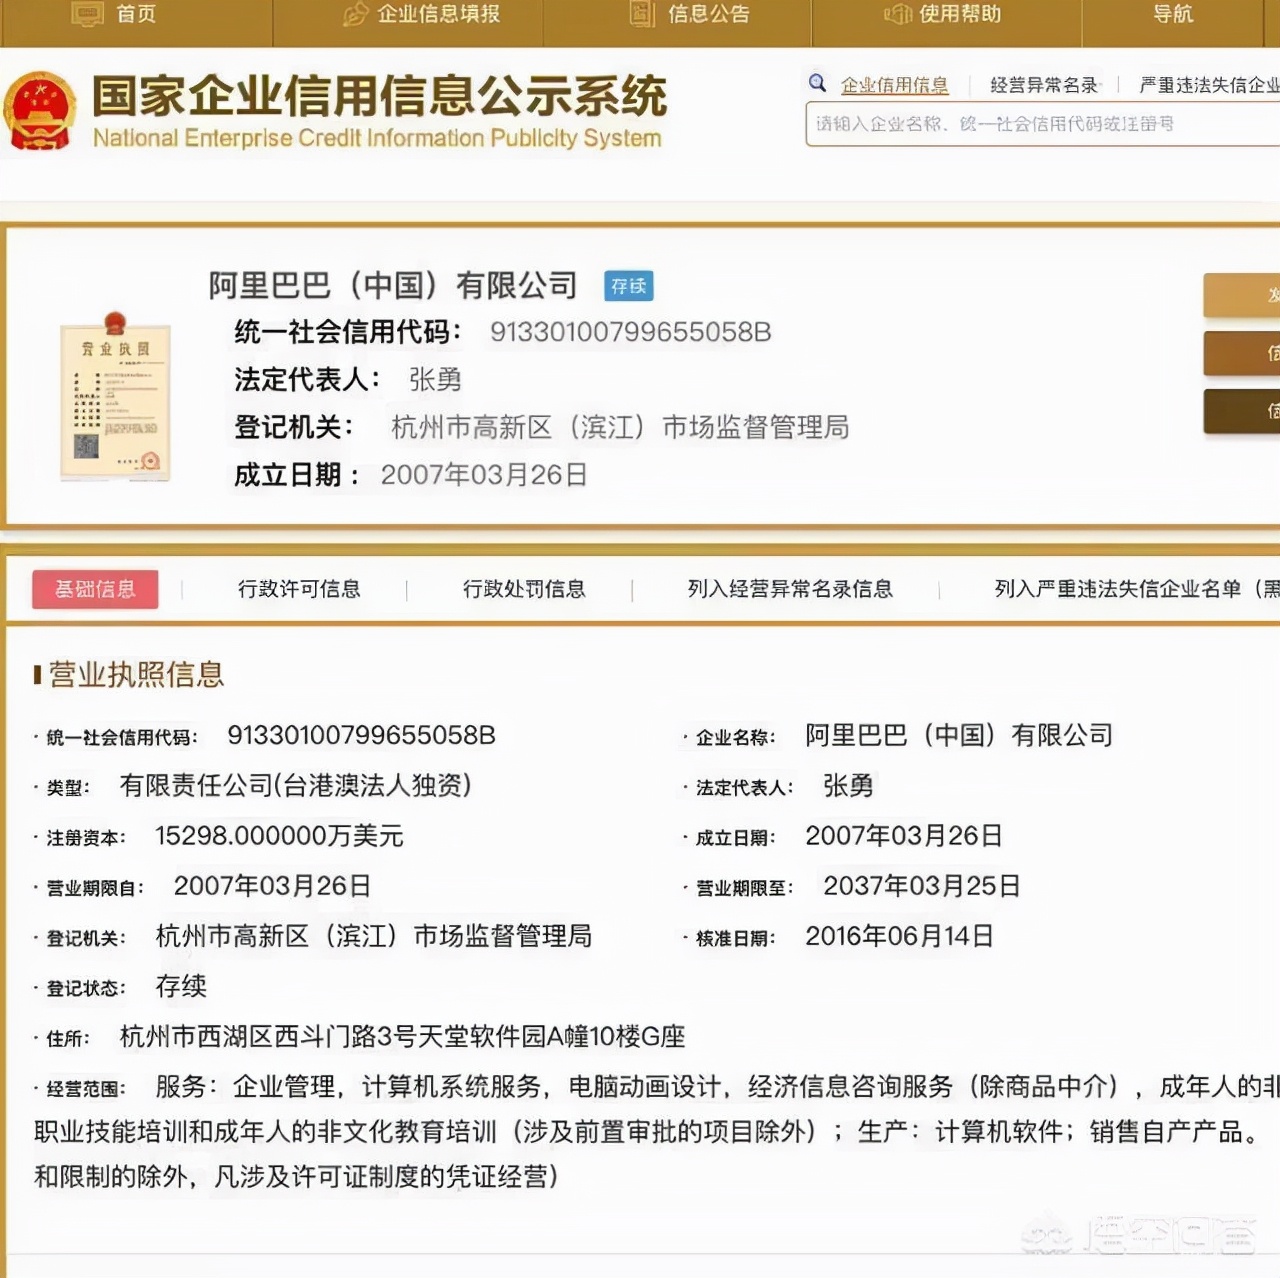The width and height of the screenshot is (1280, 1278).
Task: Click the national emblem site logo
Action: click(40, 110)
